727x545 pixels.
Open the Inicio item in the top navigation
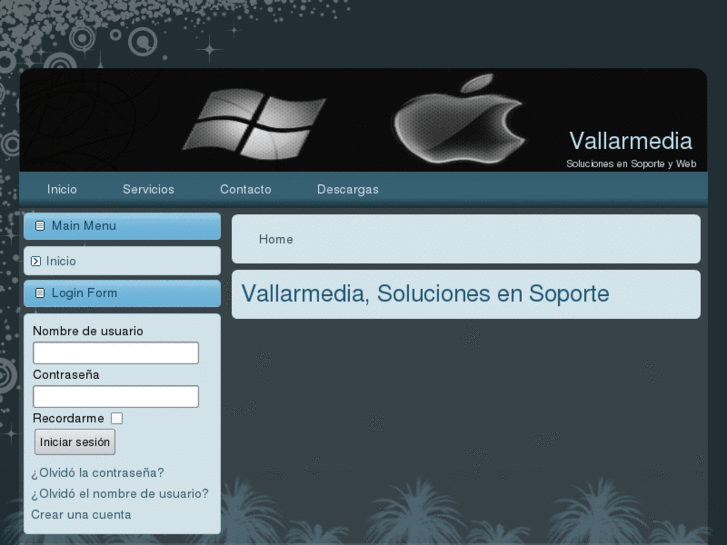click(x=62, y=189)
